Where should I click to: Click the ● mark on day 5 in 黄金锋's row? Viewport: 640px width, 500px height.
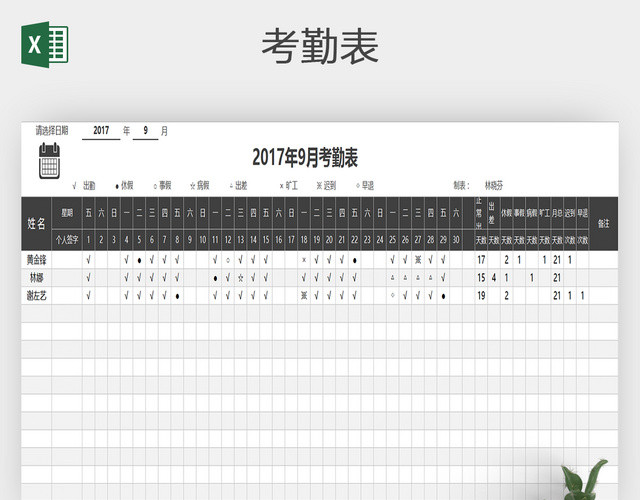tap(139, 260)
